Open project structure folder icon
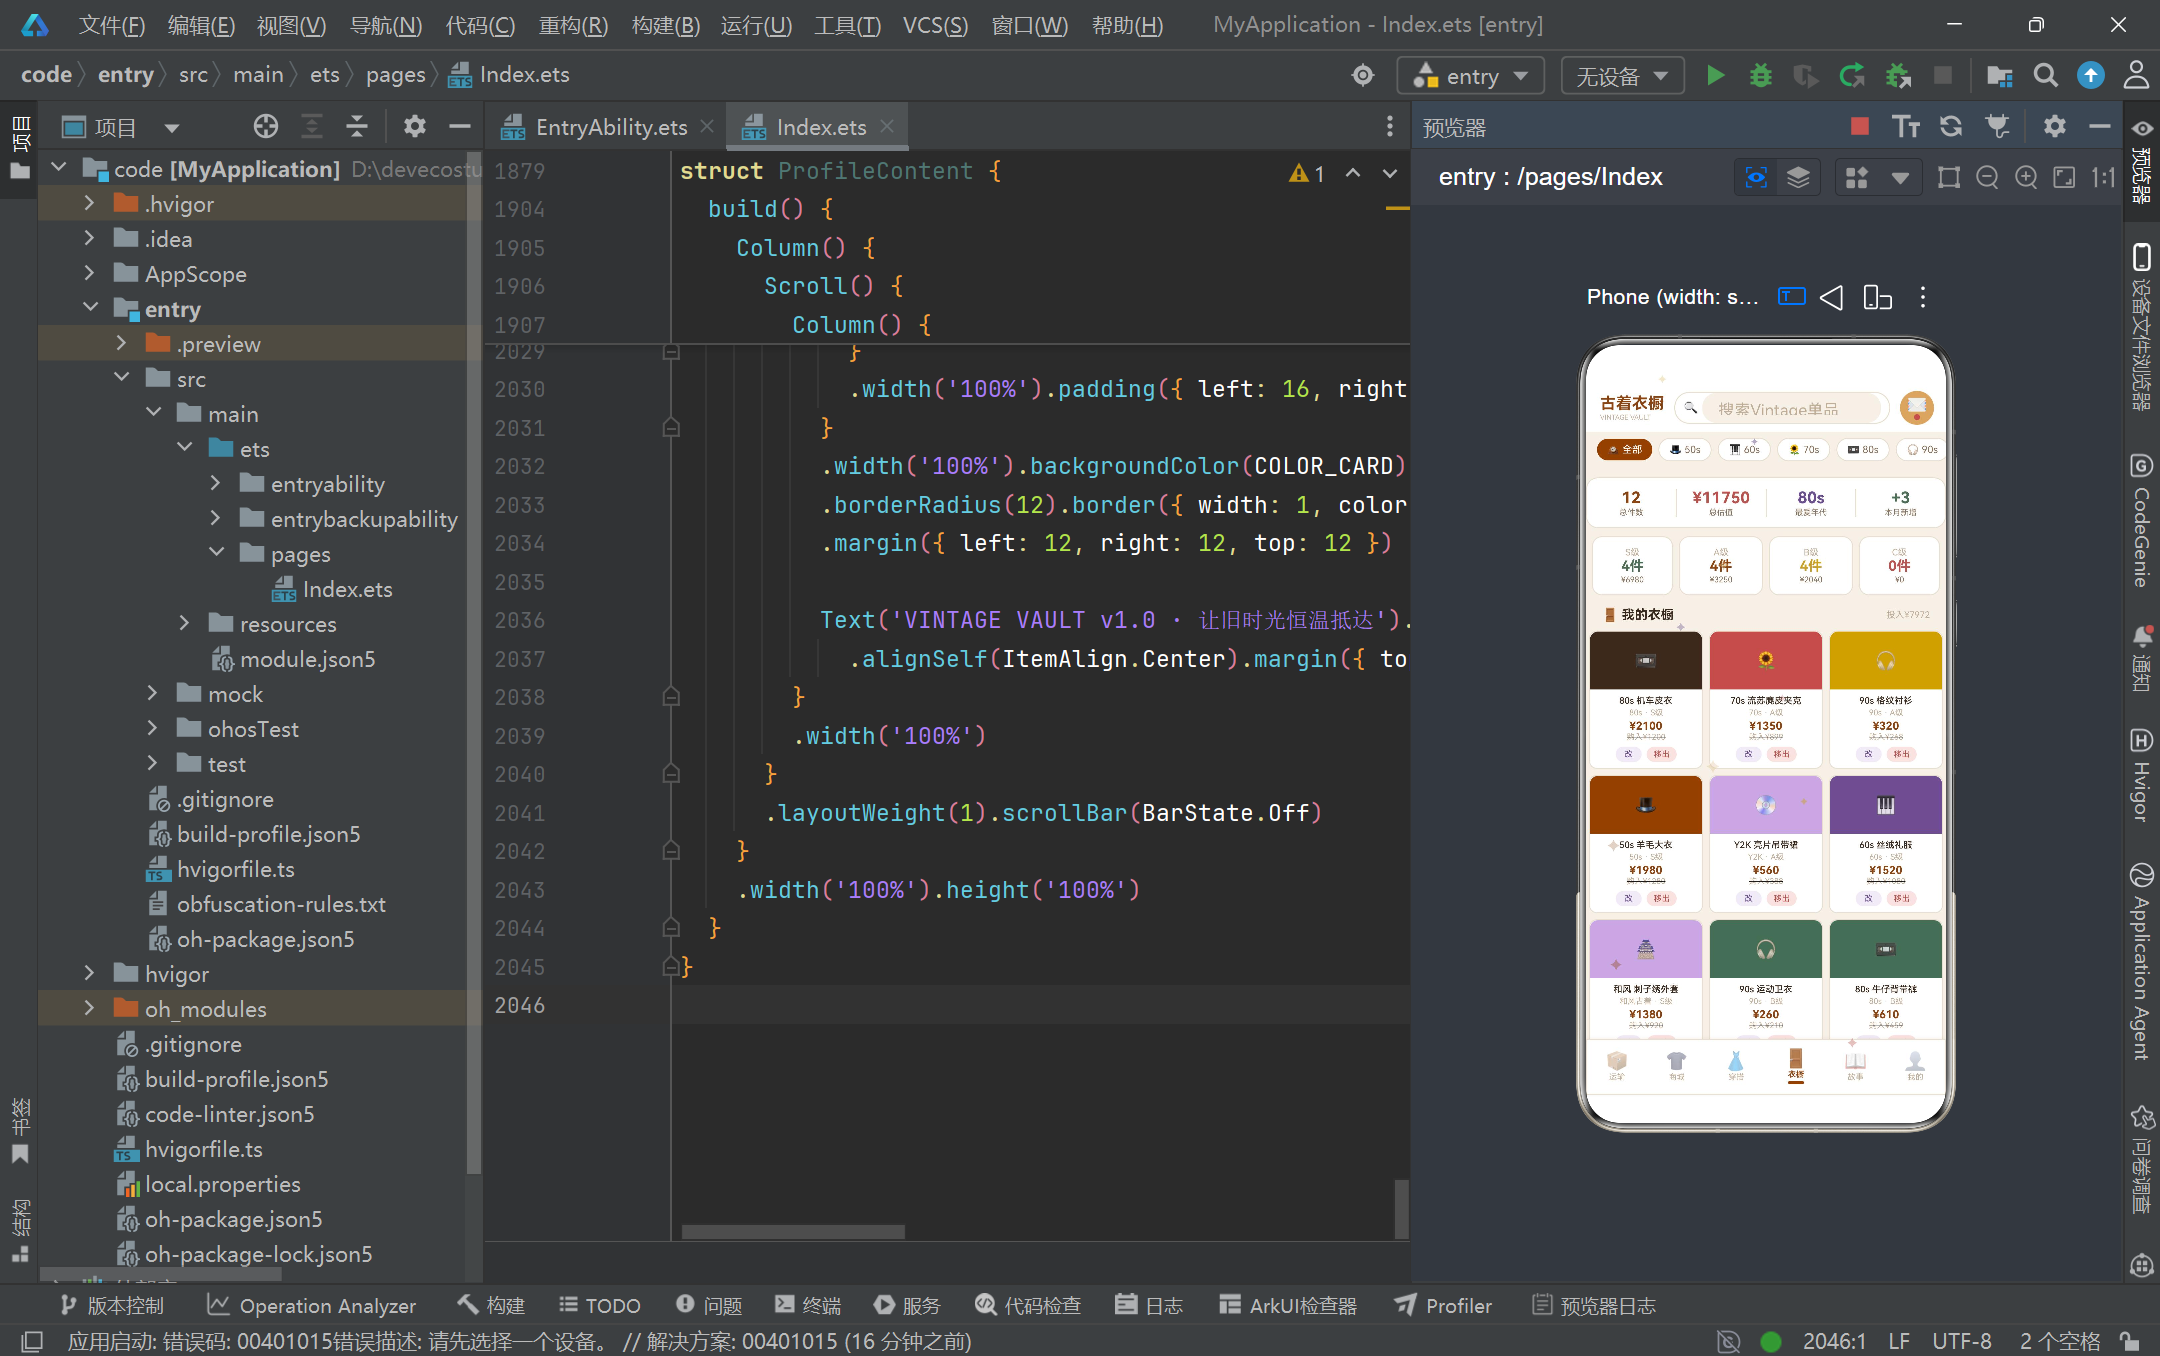Screen dimensions: 2160x1356 click(1999, 75)
